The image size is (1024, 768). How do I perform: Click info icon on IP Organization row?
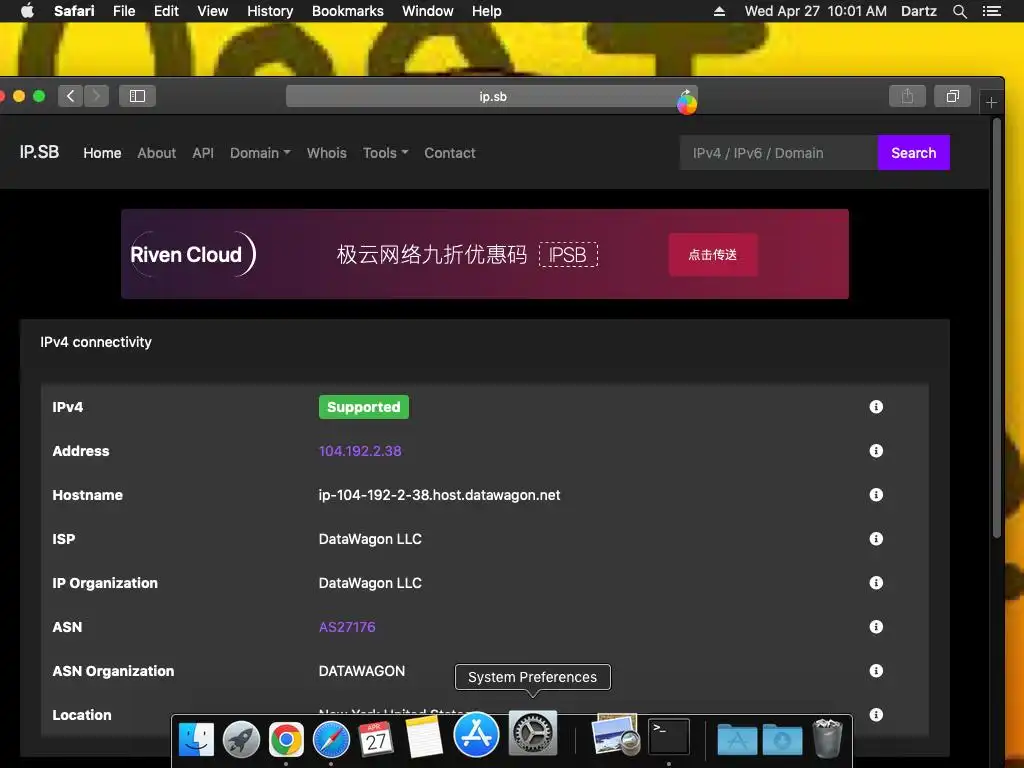(x=876, y=583)
